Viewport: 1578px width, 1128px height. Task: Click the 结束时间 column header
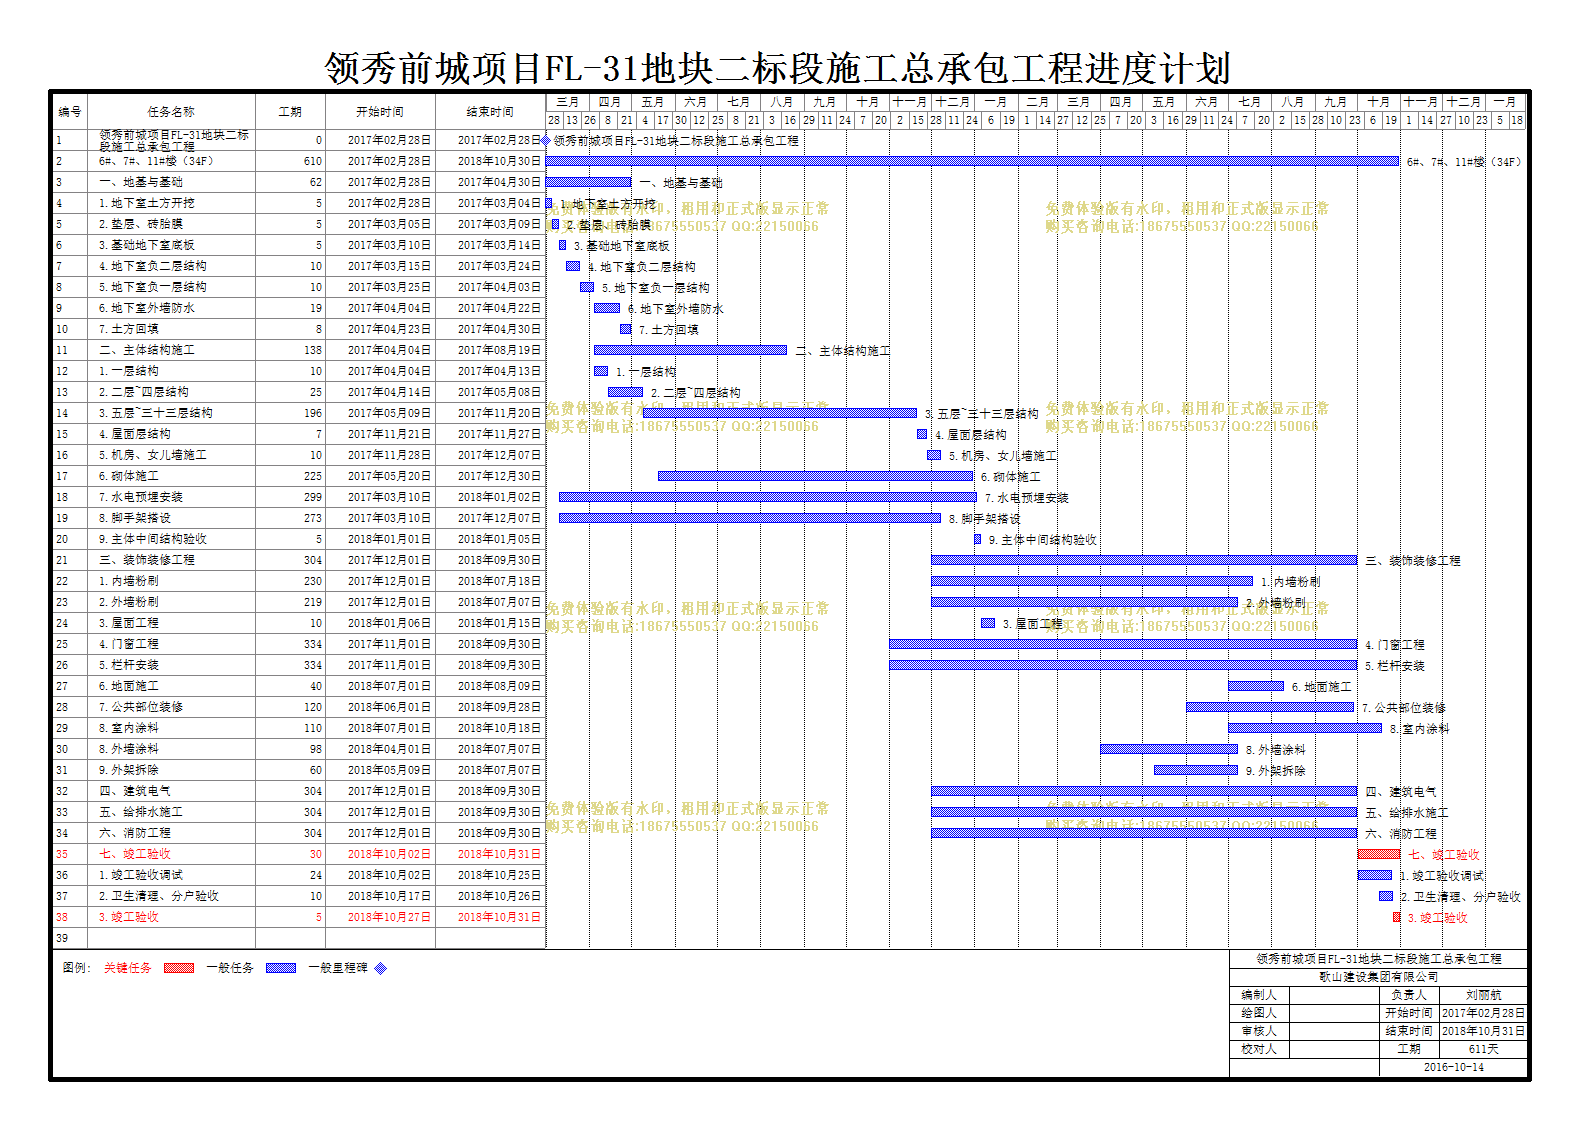click(x=490, y=112)
